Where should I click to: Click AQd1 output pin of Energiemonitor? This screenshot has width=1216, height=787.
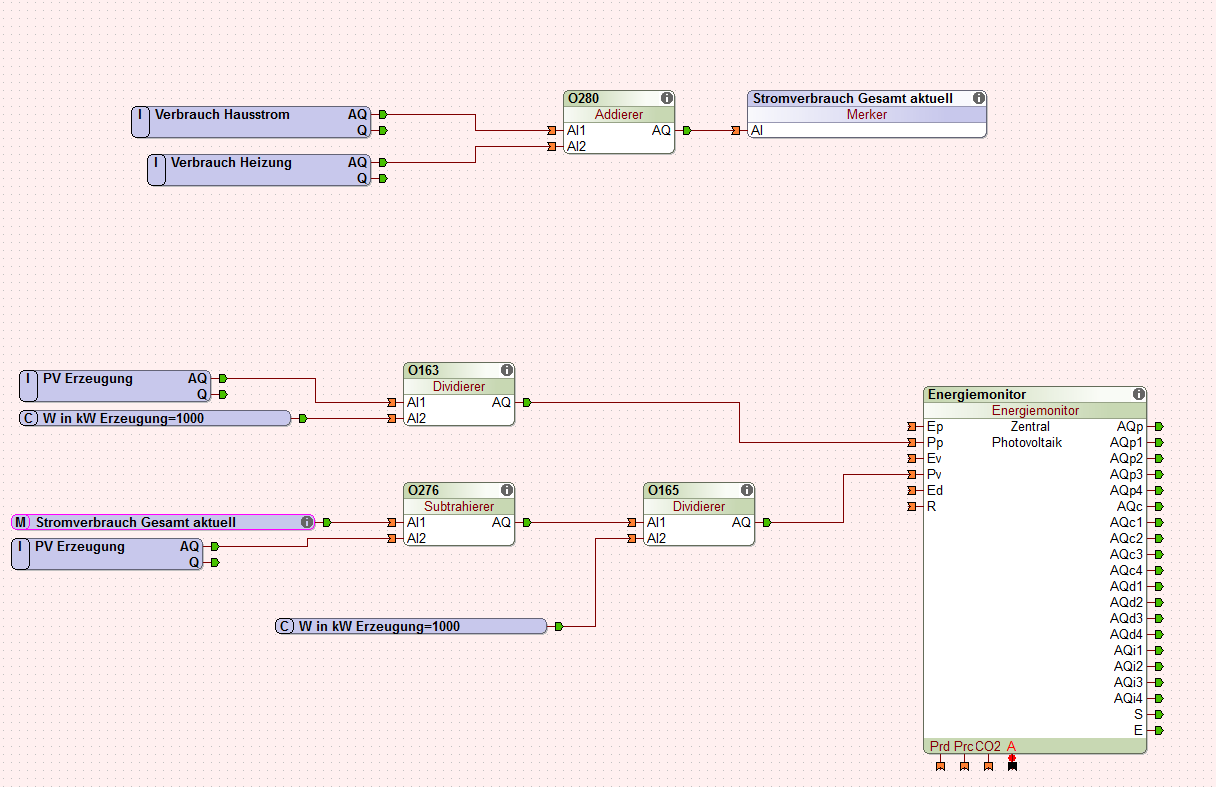[1157, 586]
